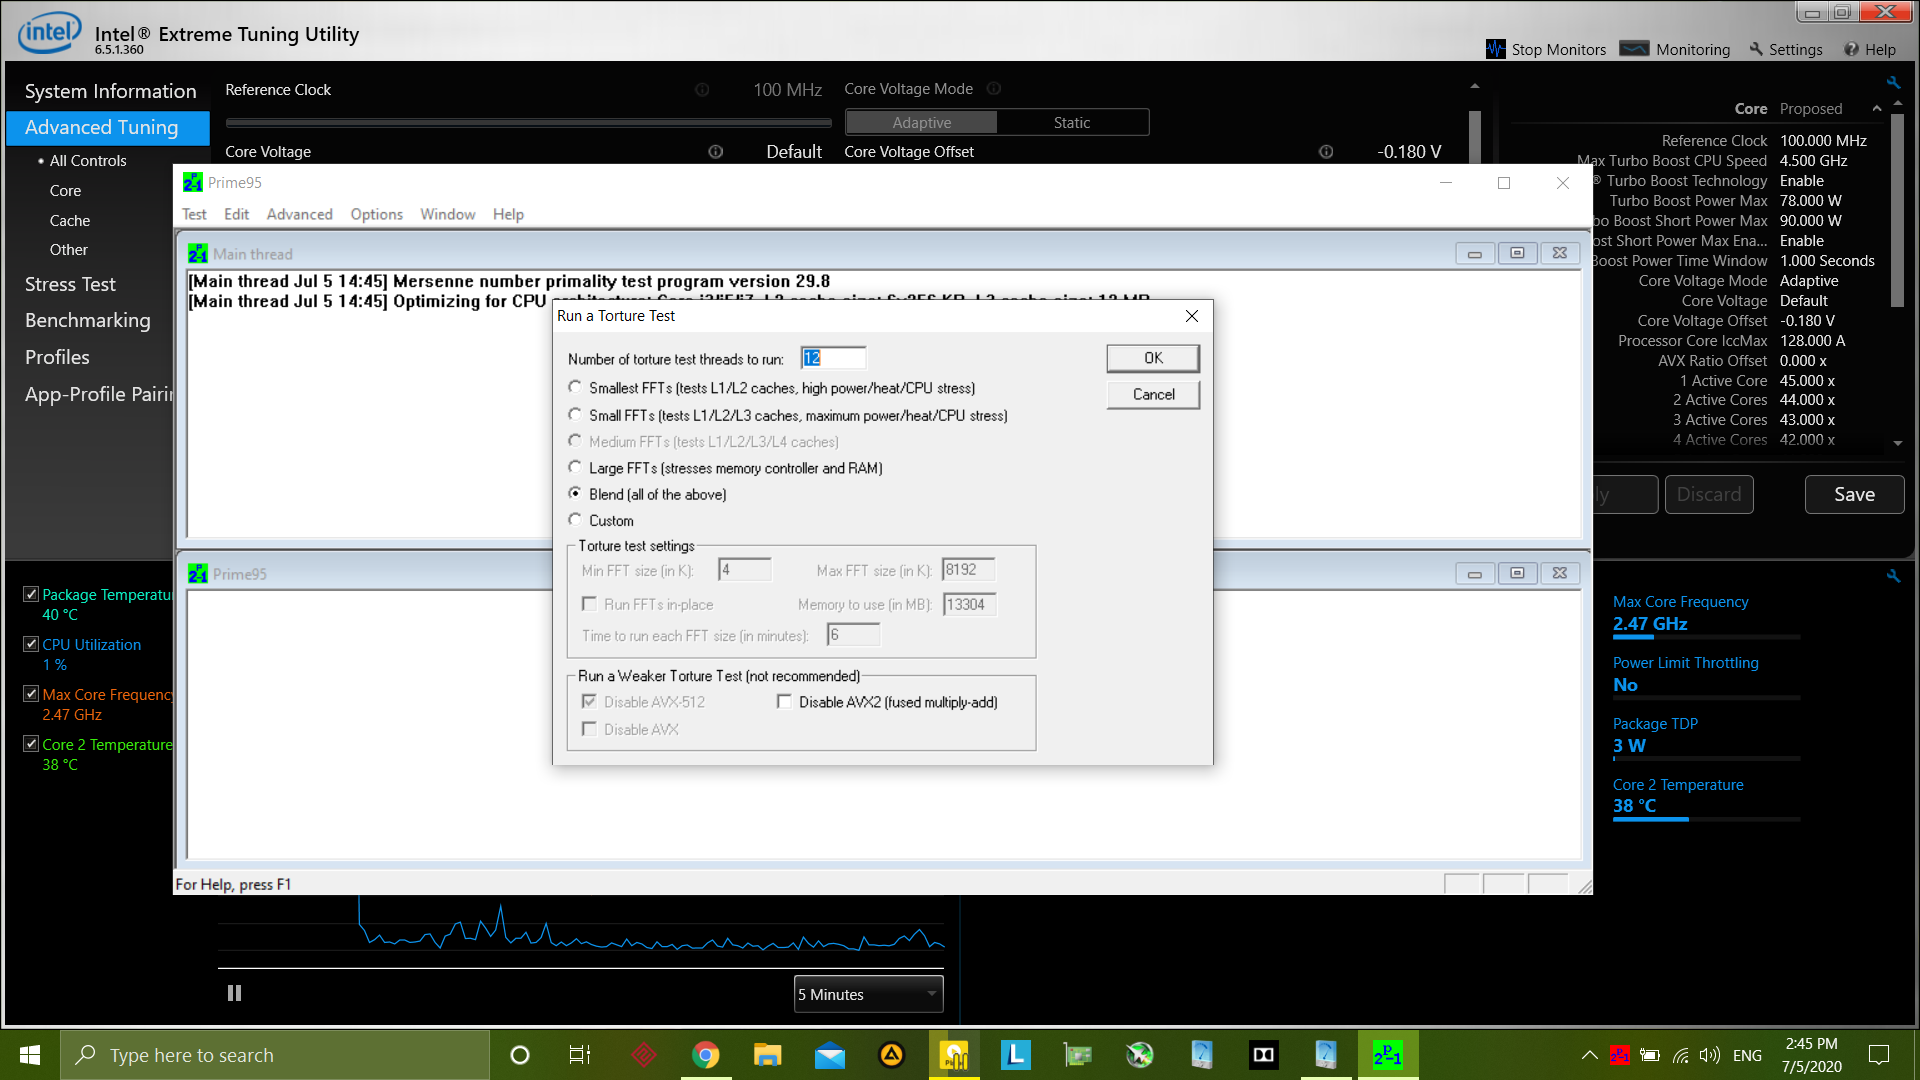The width and height of the screenshot is (1920, 1080).
Task: Open Mail app from taskbar
Action: click(x=830, y=1055)
